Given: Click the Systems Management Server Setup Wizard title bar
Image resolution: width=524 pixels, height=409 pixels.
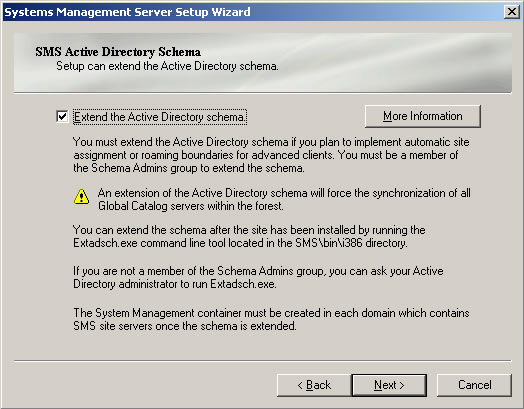Looking at the screenshot, I should pyautogui.click(x=254, y=12).
